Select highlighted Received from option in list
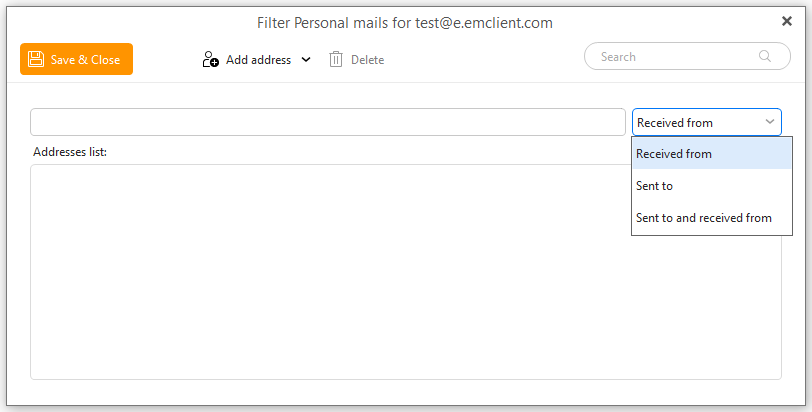Screen dimensions: 812x412 click(x=712, y=154)
